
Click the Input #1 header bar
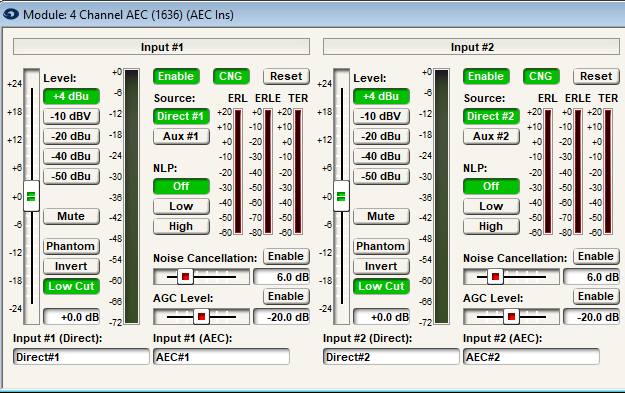point(161,47)
